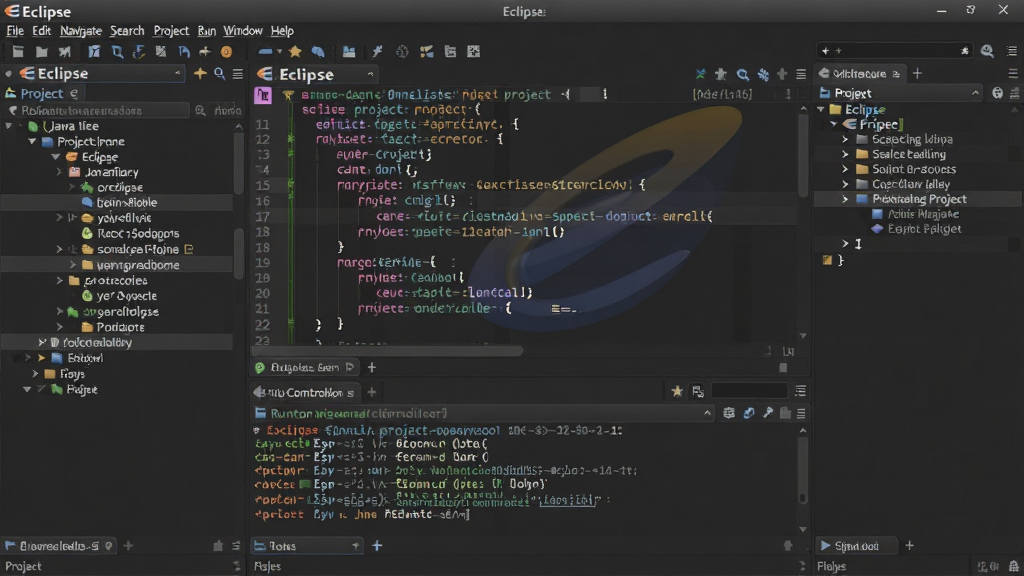Click the gear icon in the Runtor console row

729,413
